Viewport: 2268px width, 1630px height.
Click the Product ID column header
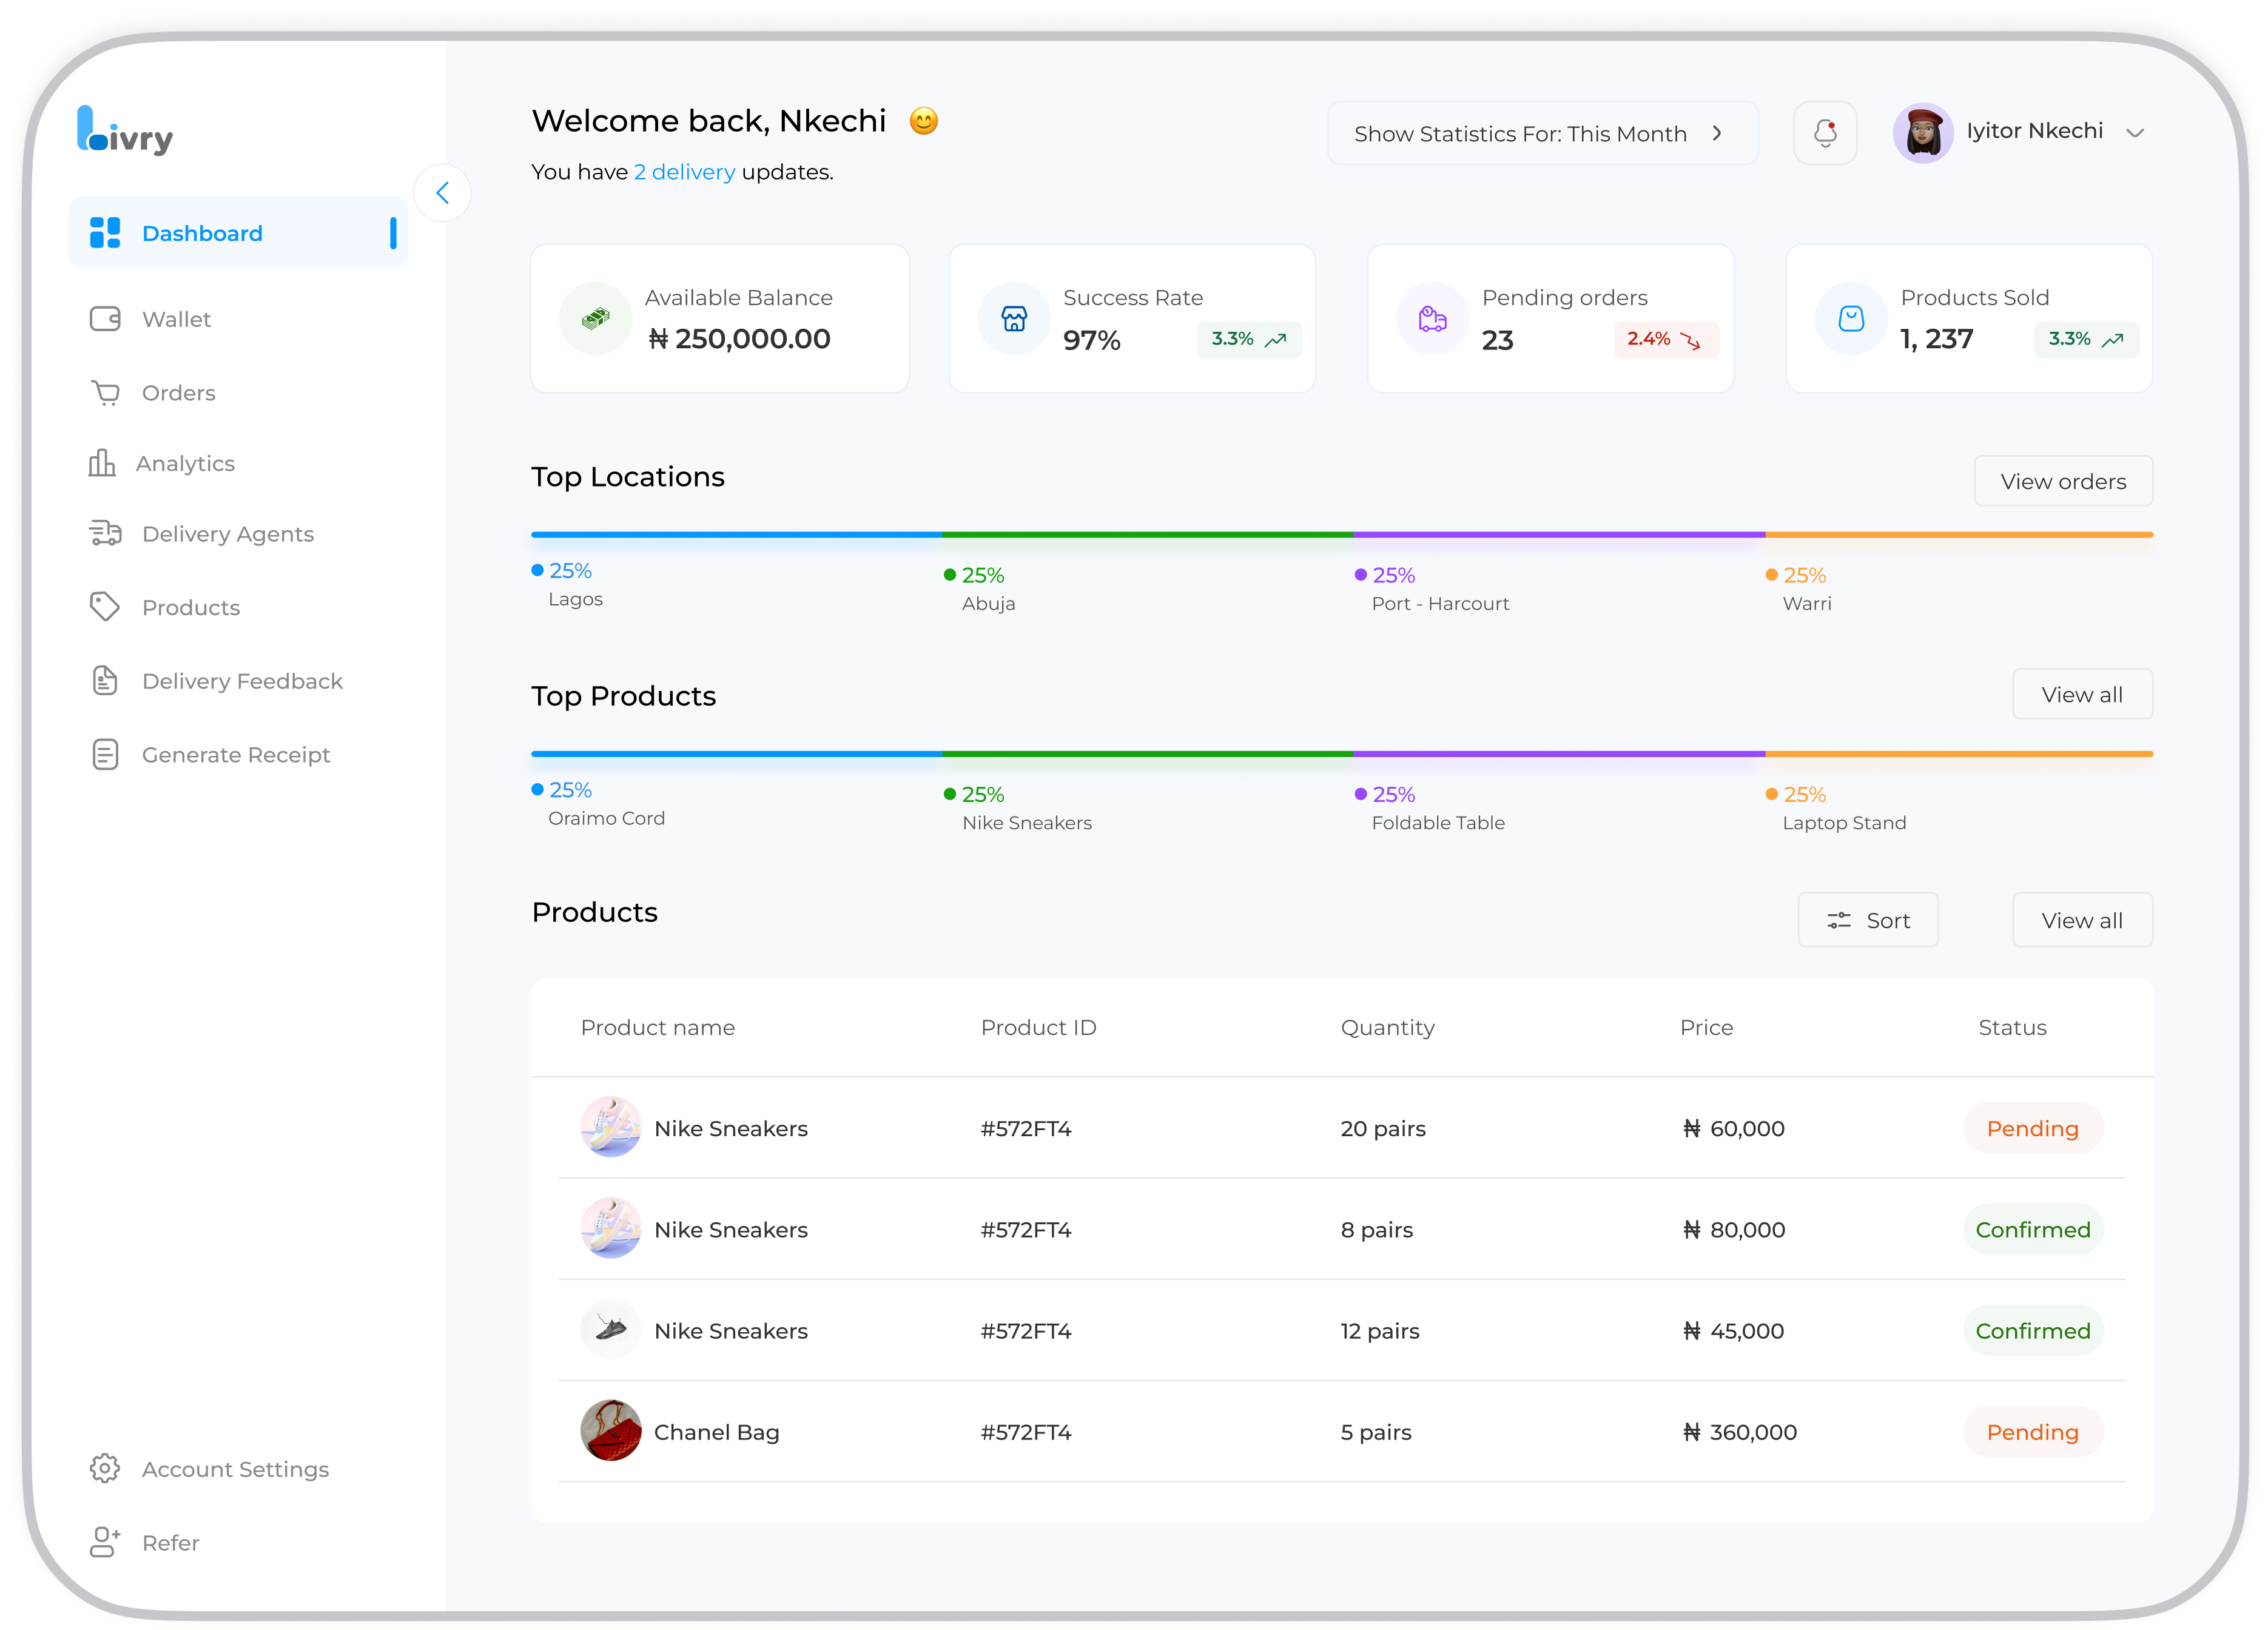click(x=1038, y=1027)
